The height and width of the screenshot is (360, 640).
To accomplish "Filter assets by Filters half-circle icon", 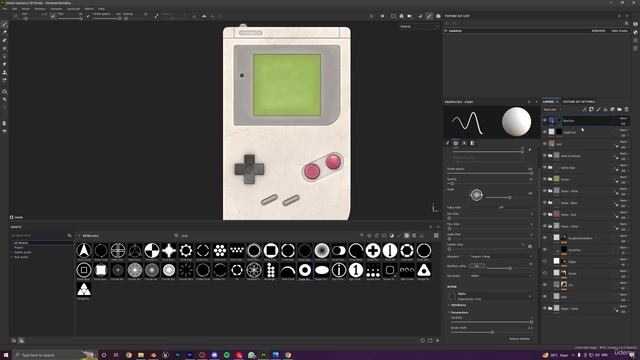I will [x=392, y=236].
